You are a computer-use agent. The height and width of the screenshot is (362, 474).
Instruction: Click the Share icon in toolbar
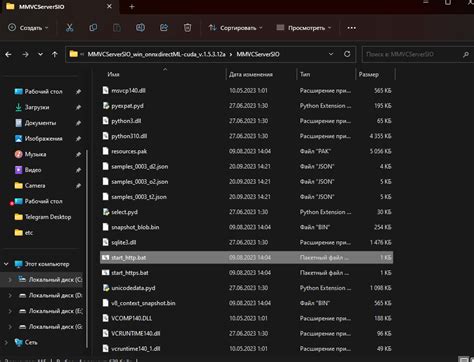(x=164, y=28)
